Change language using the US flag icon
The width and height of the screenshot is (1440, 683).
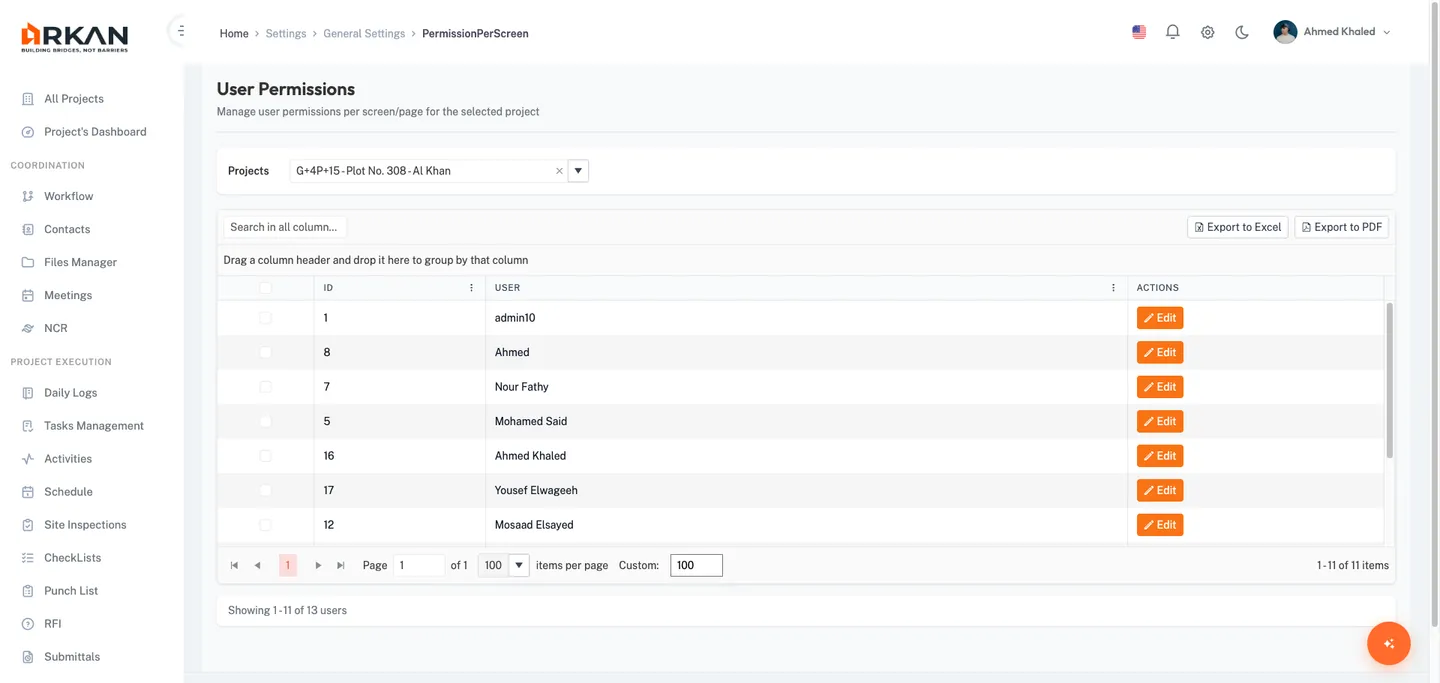1138,31
